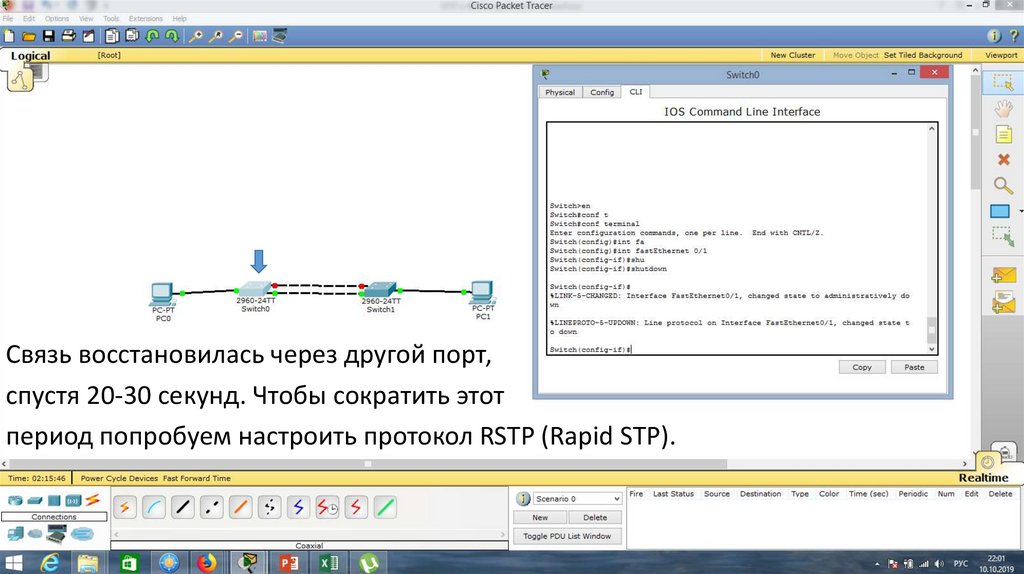Open PowerPoint from the Windows taskbar
The width and height of the screenshot is (1024, 574).
[x=288, y=562]
